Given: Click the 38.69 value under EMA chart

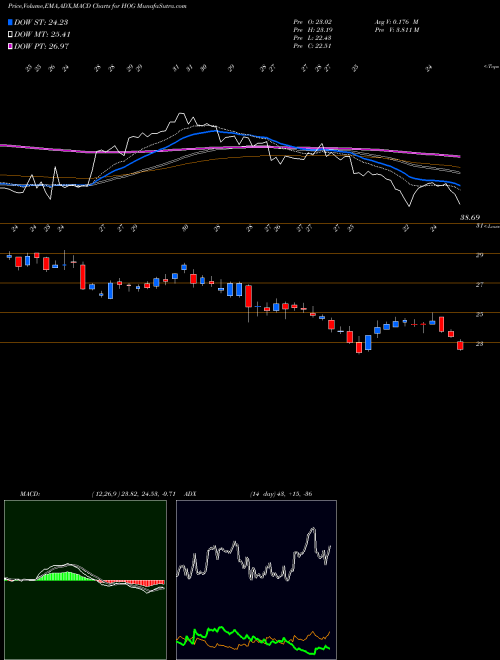Looking at the screenshot, I should click(470, 218).
